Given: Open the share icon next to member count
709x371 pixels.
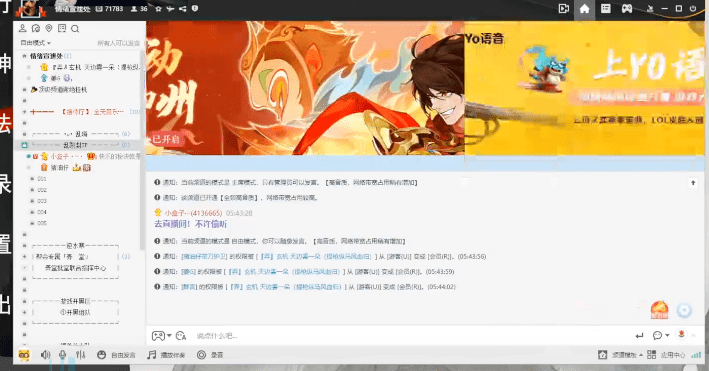Looking at the screenshot, I should 182,8.
